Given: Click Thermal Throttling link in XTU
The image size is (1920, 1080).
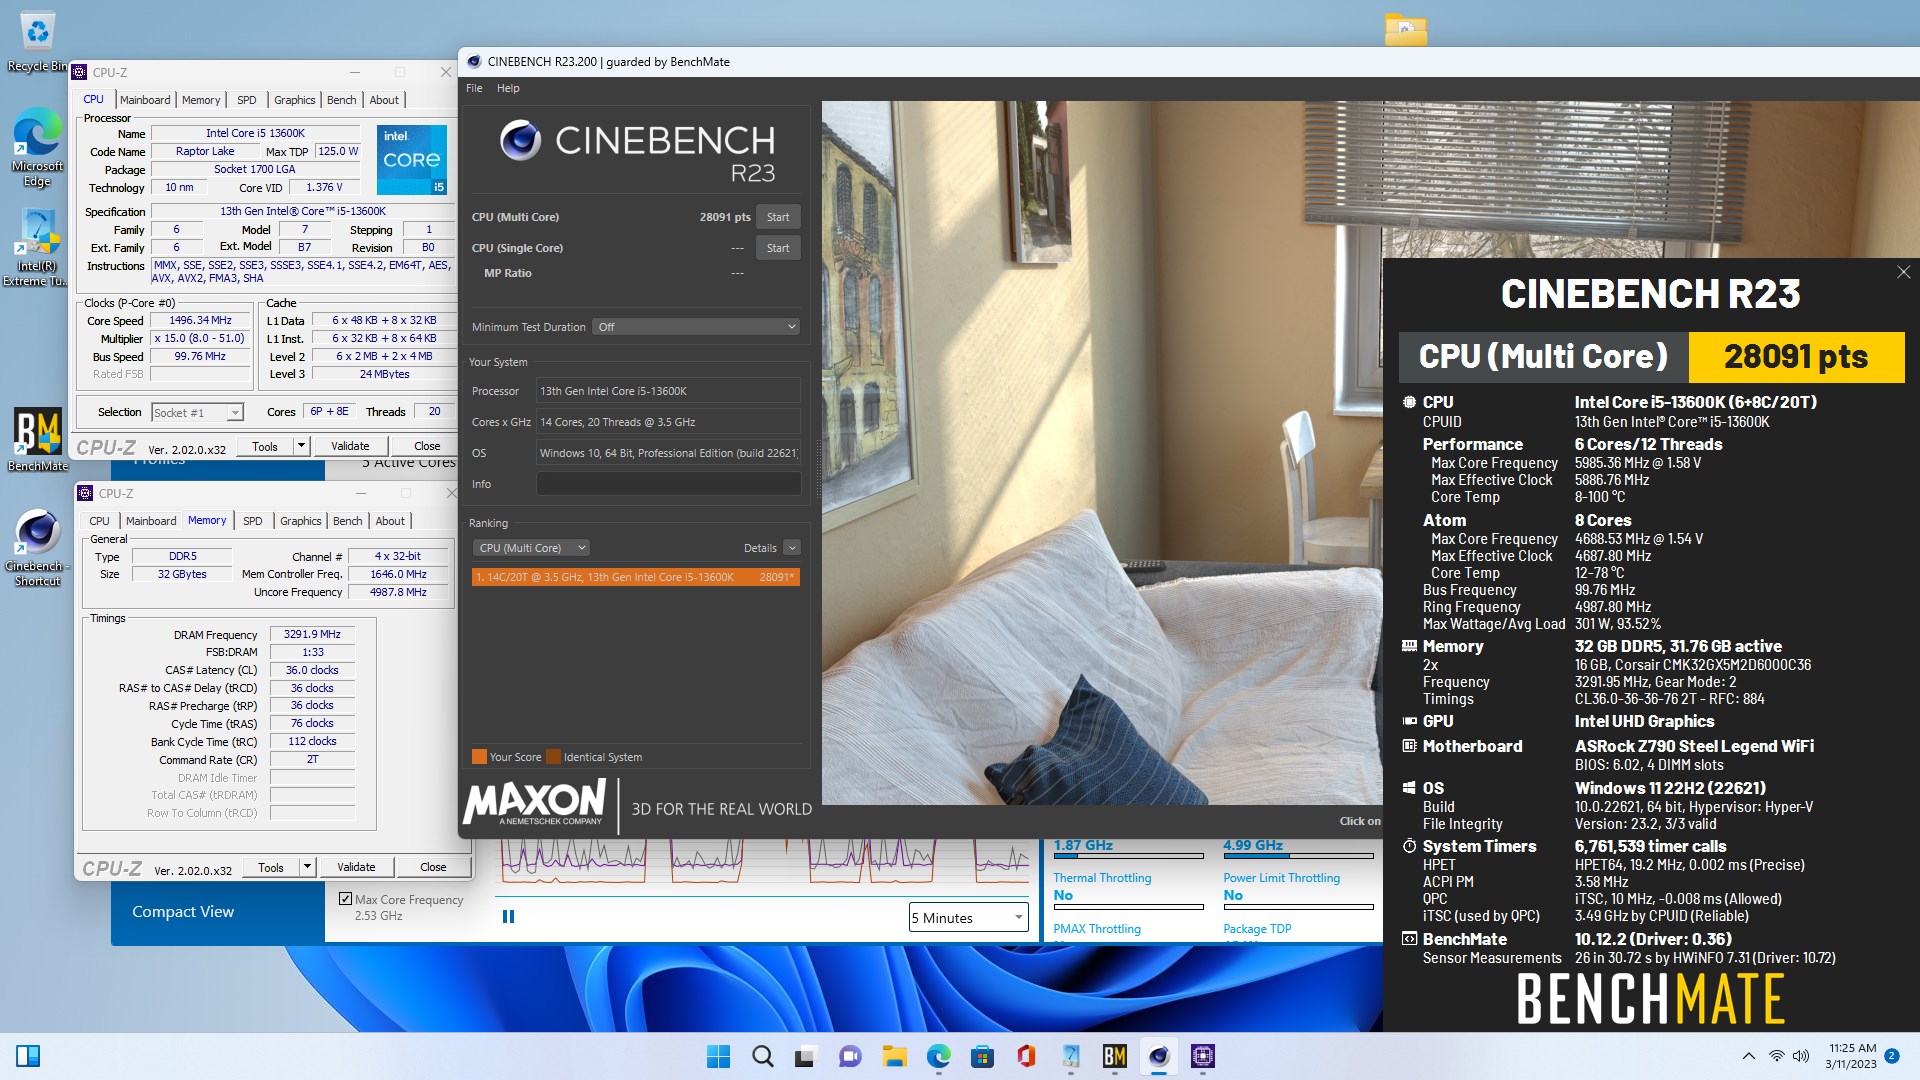Looking at the screenshot, I should point(1102,878).
